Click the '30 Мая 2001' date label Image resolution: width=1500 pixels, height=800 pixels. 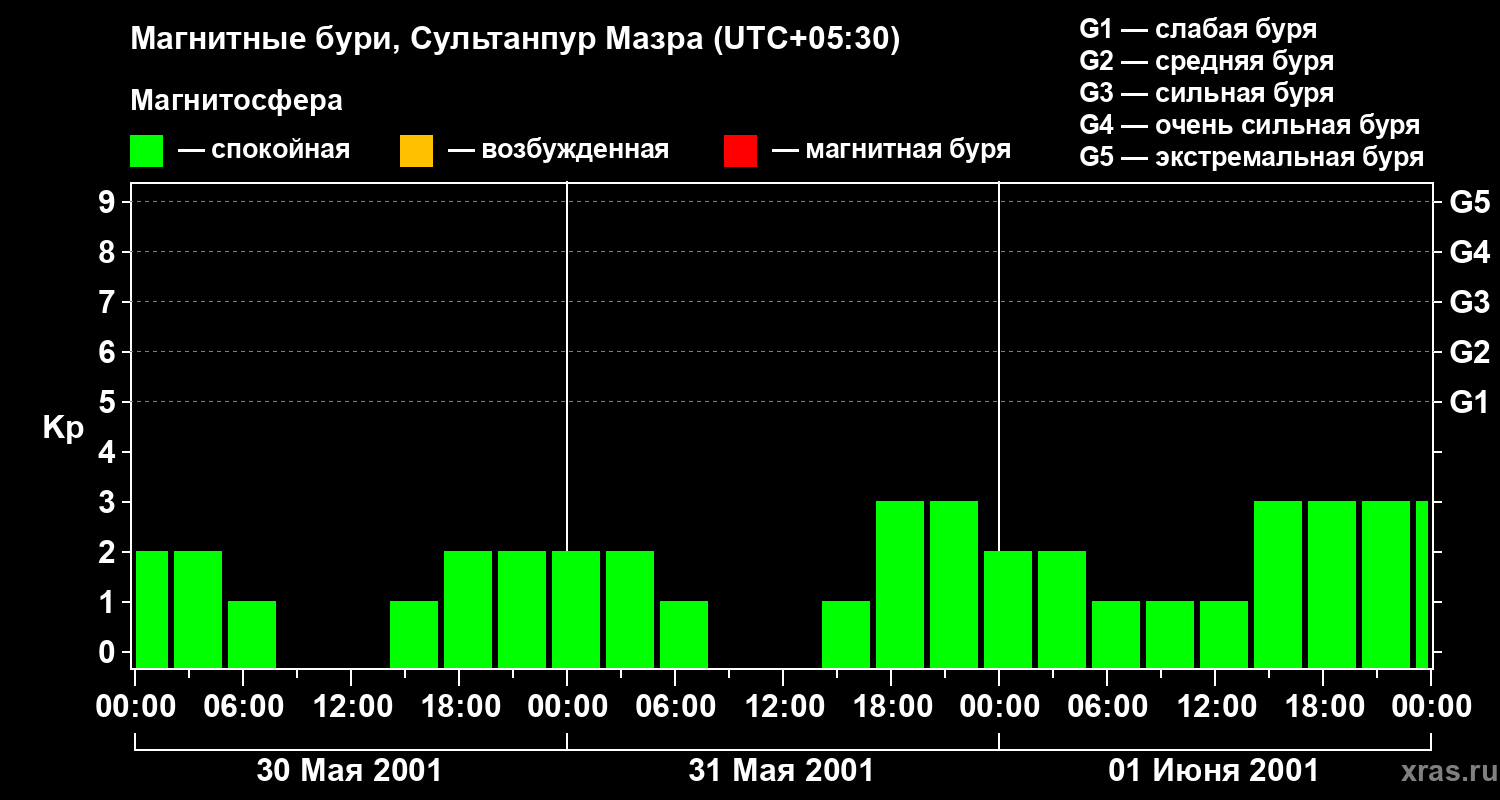point(349,771)
